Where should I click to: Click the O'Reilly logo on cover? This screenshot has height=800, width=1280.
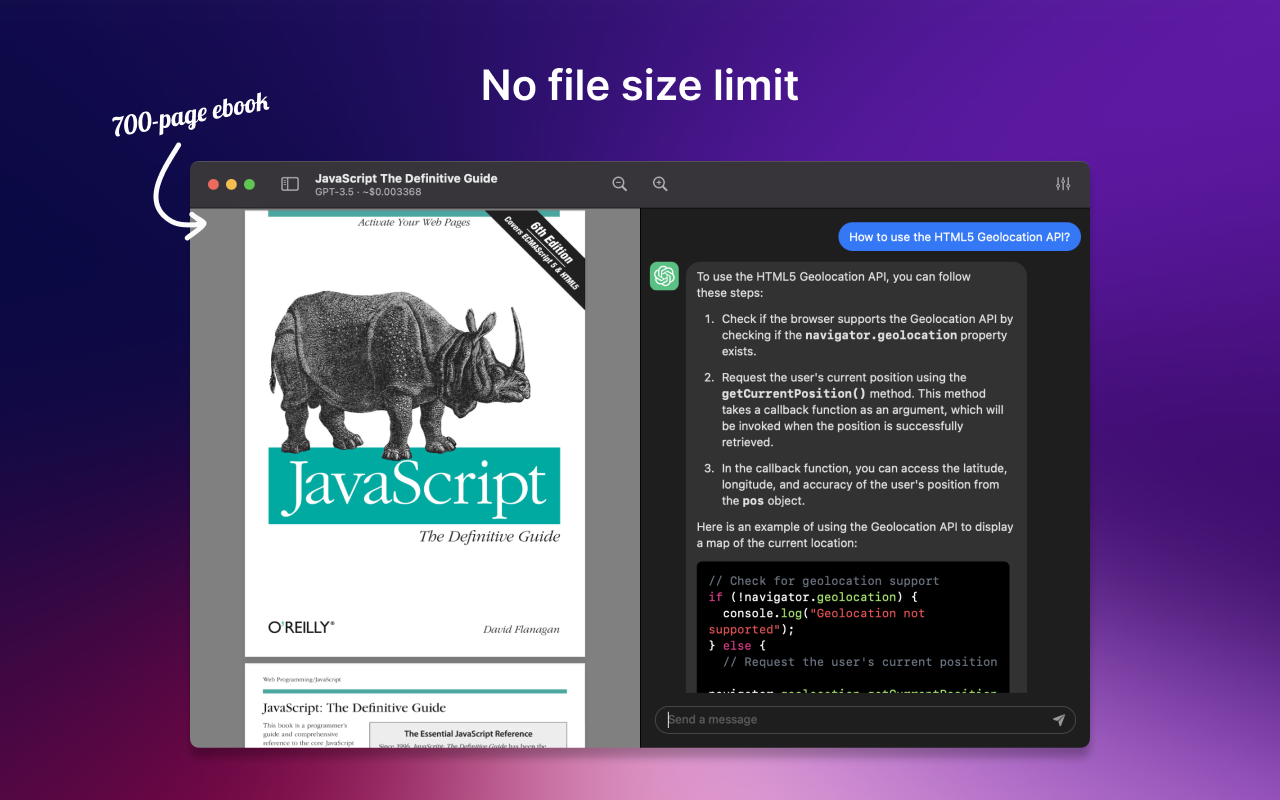pyautogui.click(x=301, y=627)
